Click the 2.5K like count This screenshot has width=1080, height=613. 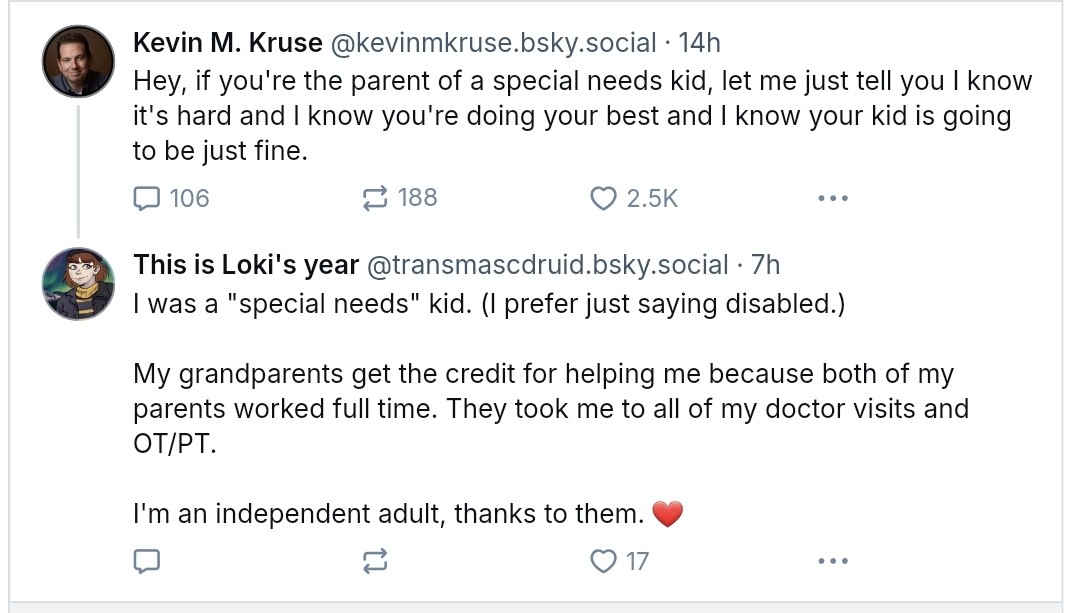[652, 199]
